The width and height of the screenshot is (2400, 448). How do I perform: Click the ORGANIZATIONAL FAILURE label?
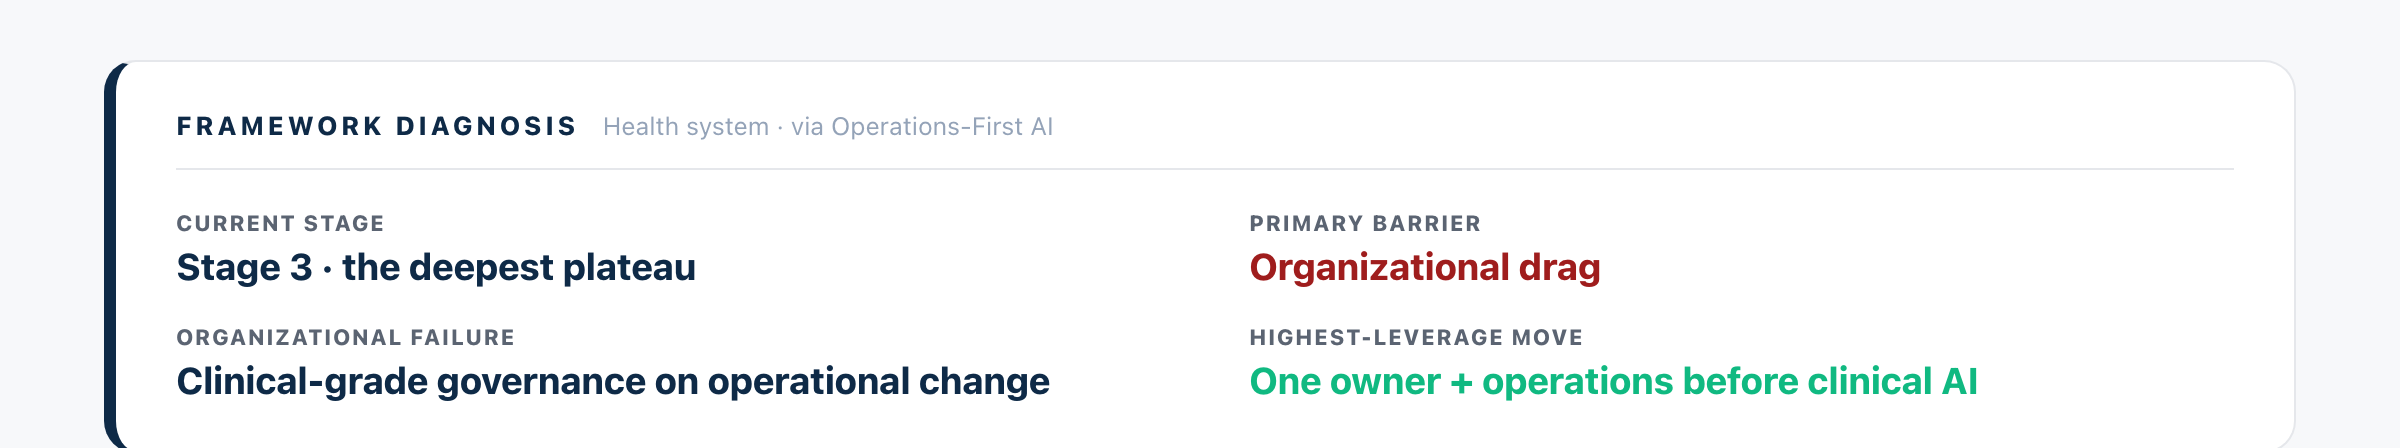346,338
